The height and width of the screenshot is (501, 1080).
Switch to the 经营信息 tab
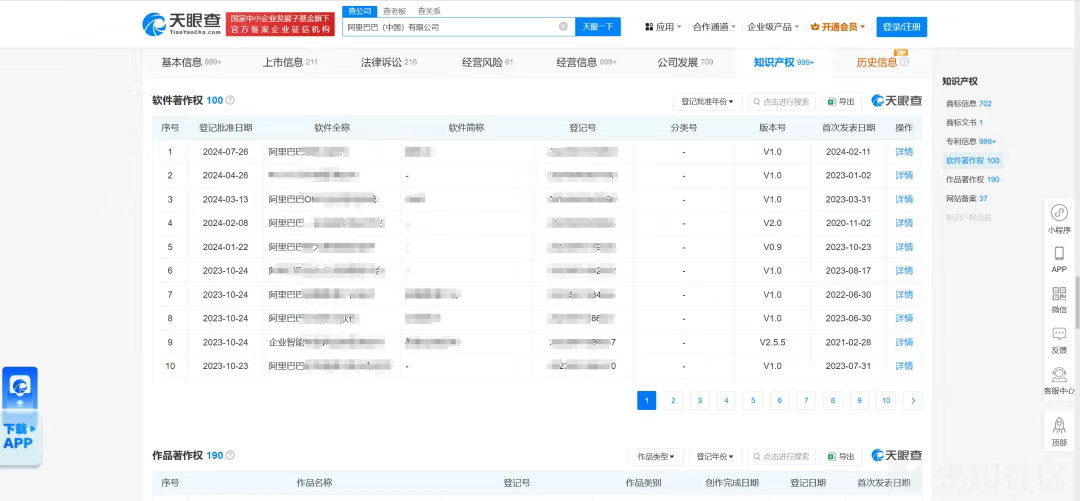[586, 62]
